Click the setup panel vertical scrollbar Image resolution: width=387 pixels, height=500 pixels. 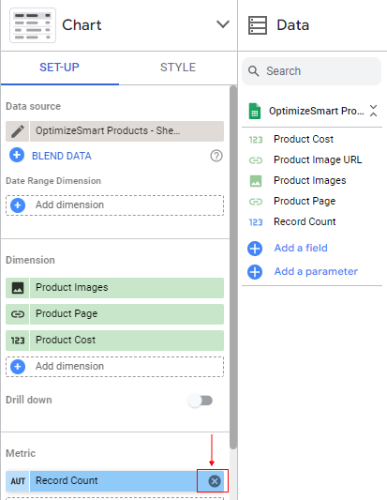click(233, 267)
